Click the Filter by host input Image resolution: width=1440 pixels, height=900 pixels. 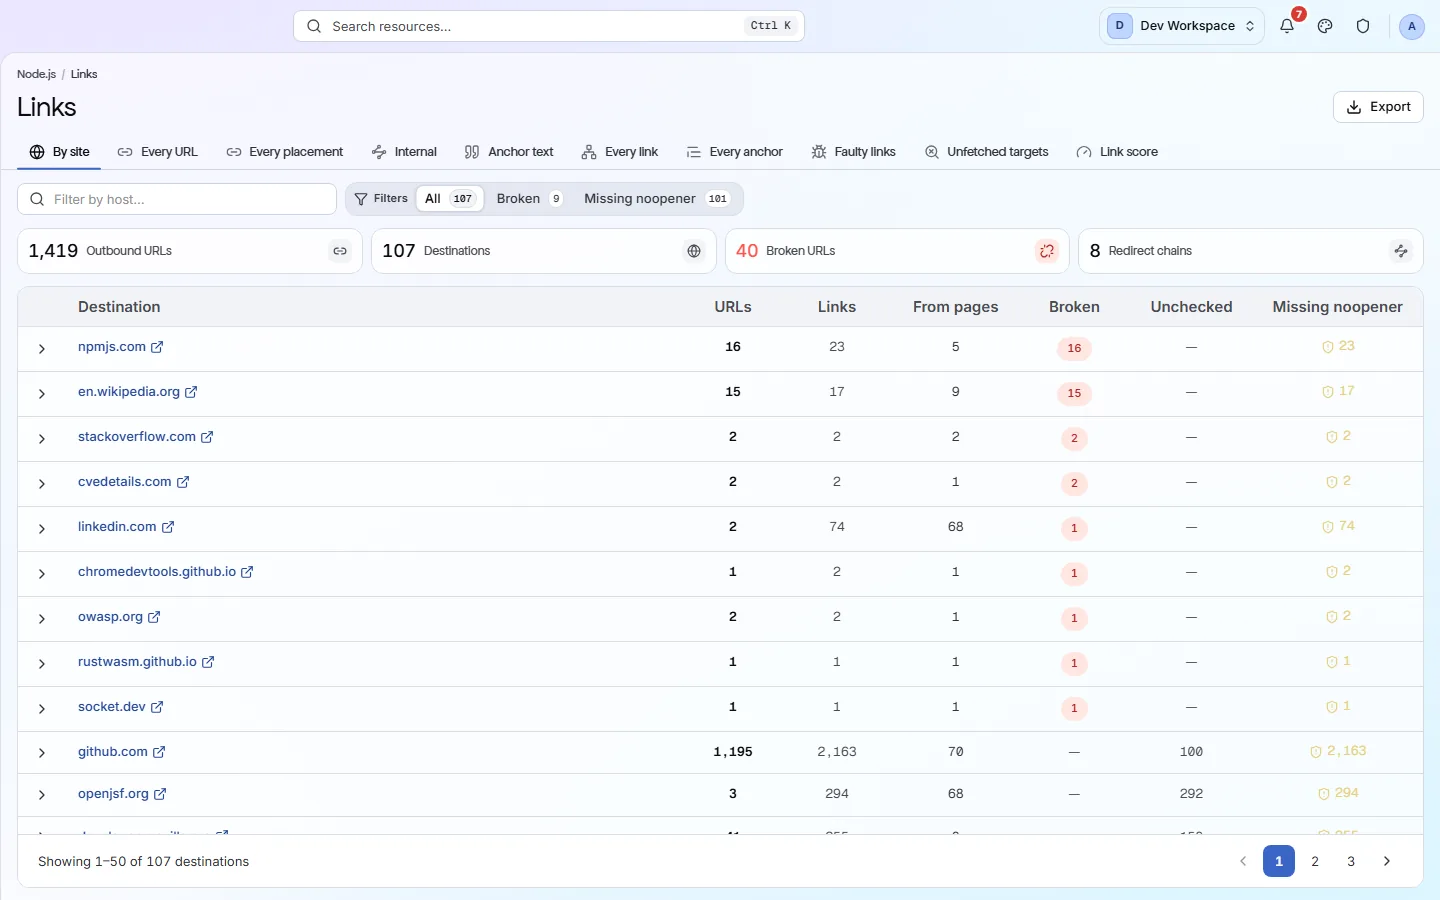click(x=177, y=199)
